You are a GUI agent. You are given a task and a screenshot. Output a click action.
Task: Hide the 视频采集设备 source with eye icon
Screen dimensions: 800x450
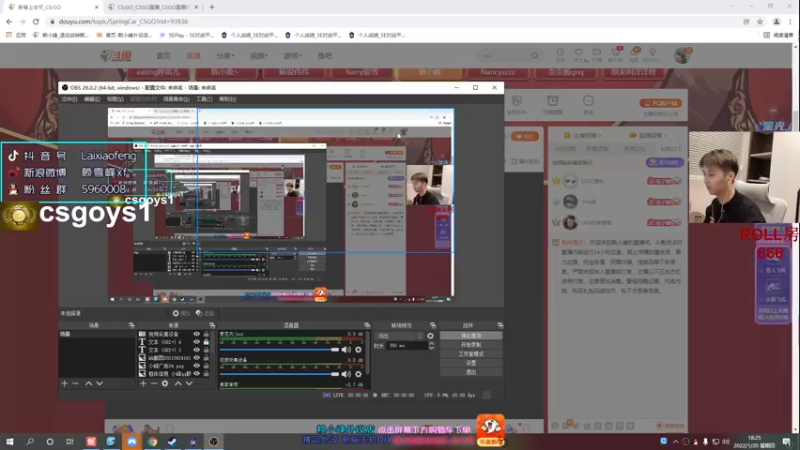pyautogui.click(x=196, y=334)
